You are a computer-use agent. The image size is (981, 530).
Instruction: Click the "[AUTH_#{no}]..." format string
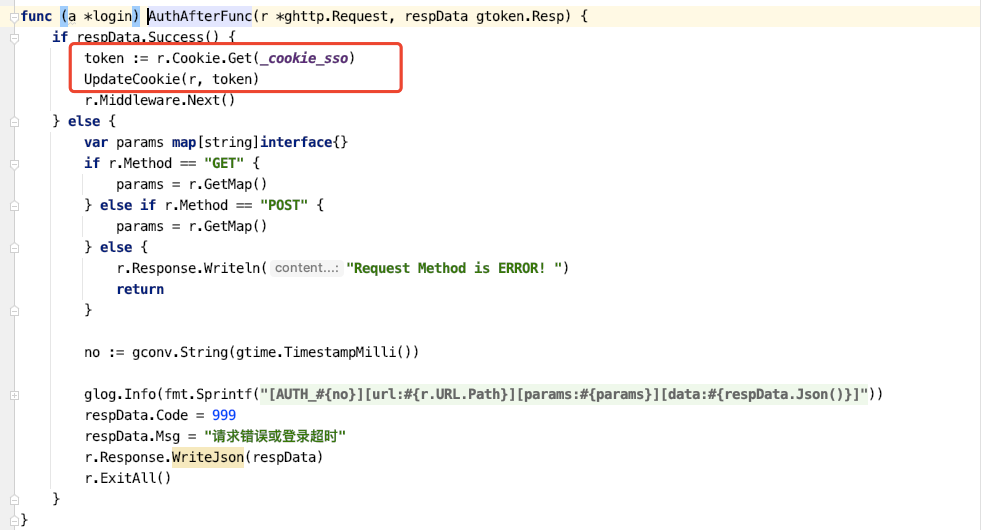564,394
